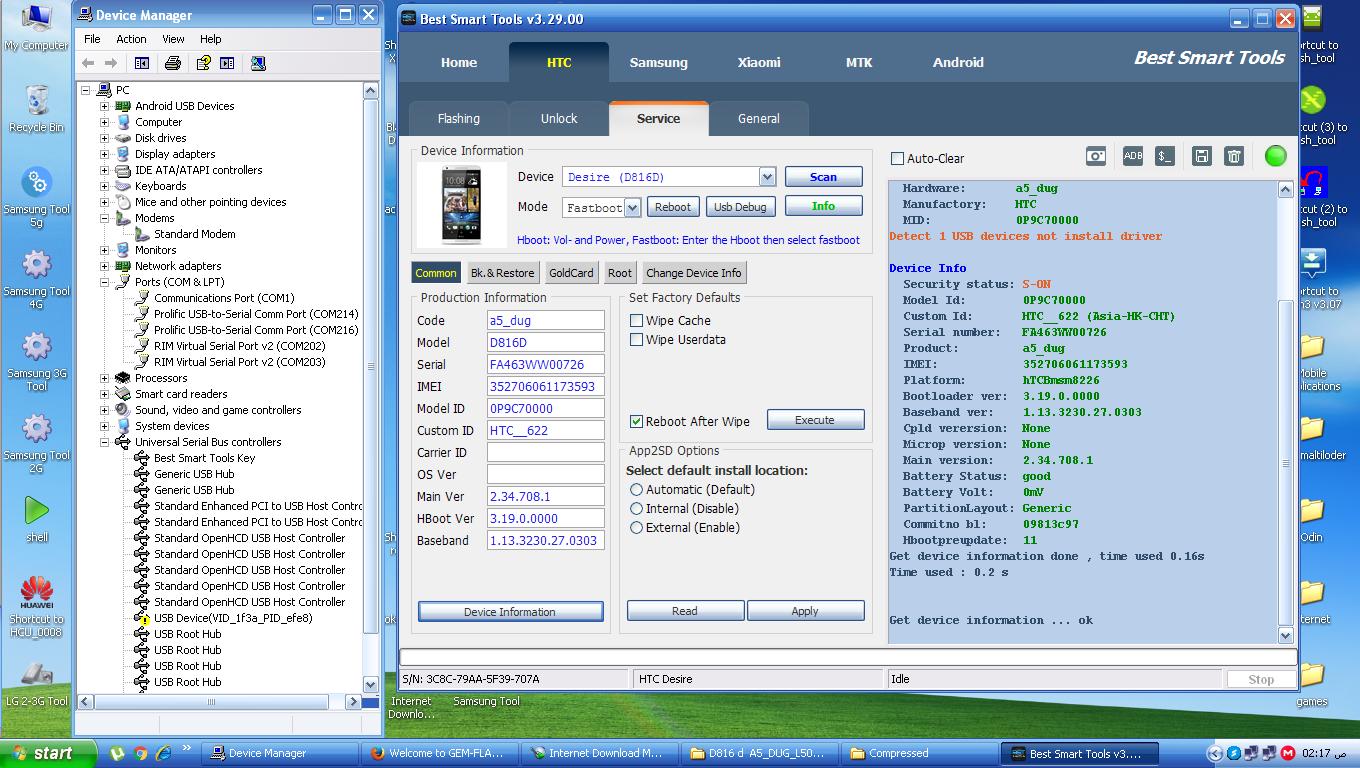
Task: Switch to the Xiaomi tab
Action: click(759, 62)
